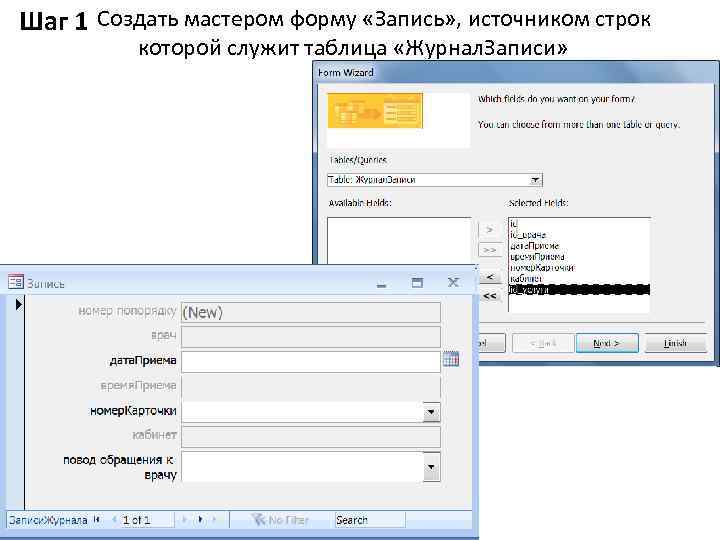Viewport: 720px width, 540px height.
Task: Remove all fields with the << button
Action: [489, 296]
